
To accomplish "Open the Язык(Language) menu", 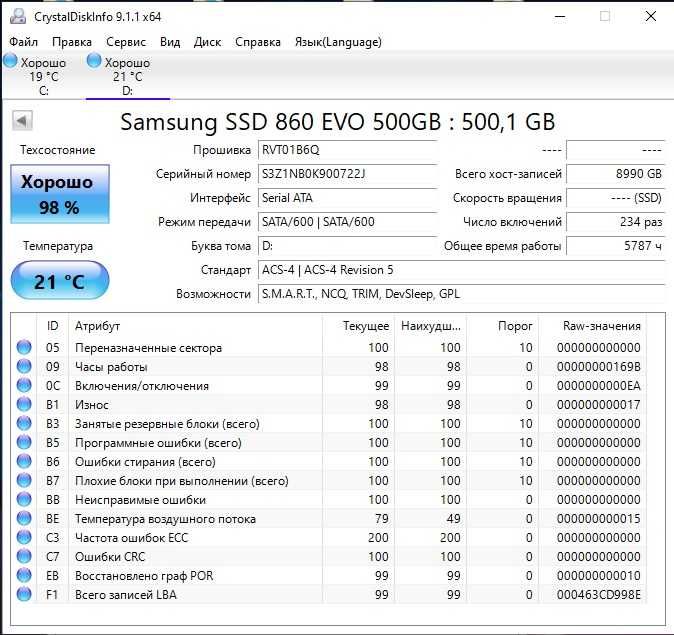I will point(338,42).
